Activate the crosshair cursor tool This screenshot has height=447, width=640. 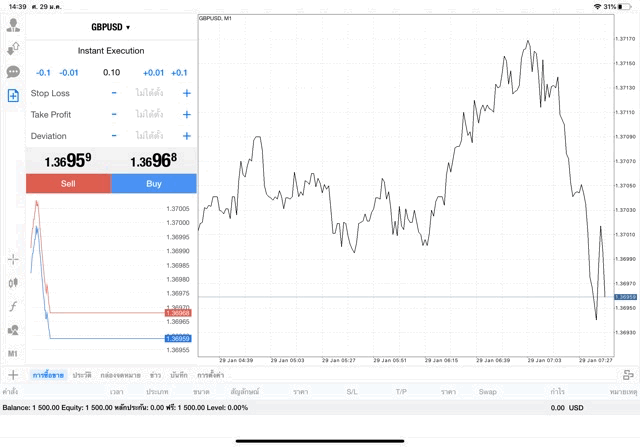tap(13, 259)
